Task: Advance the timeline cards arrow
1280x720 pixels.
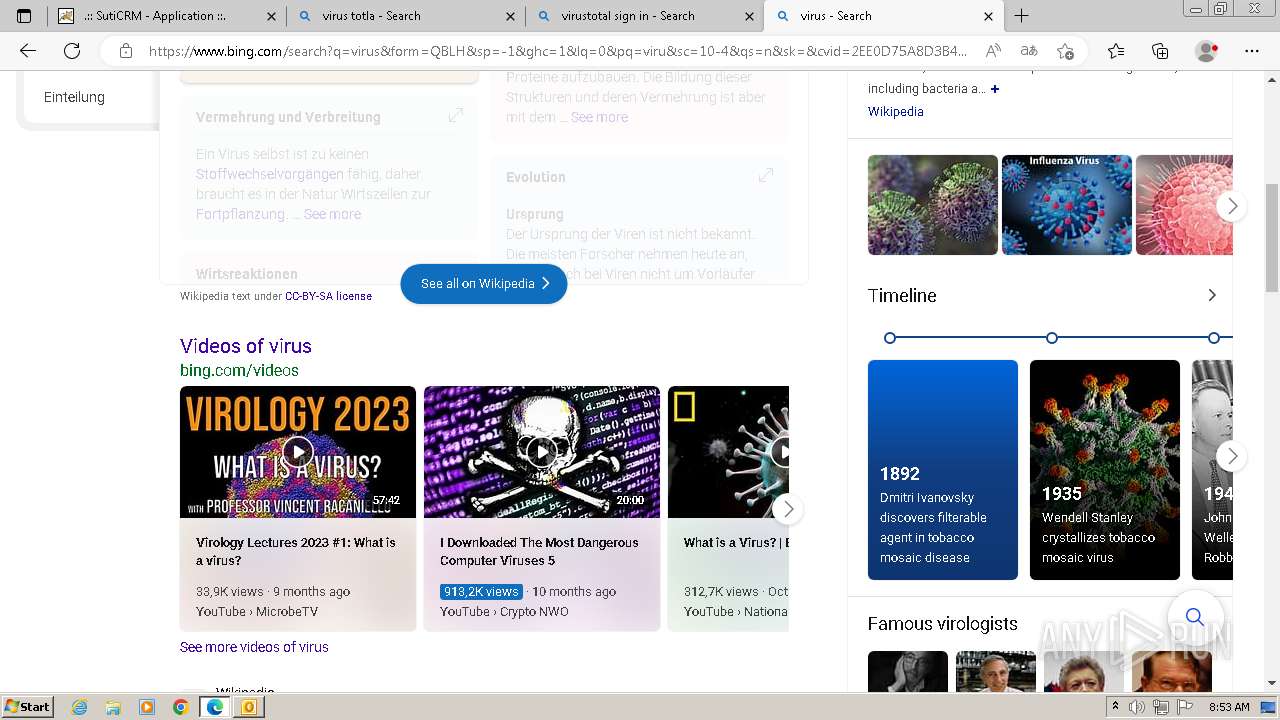Action: (x=1232, y=456)
